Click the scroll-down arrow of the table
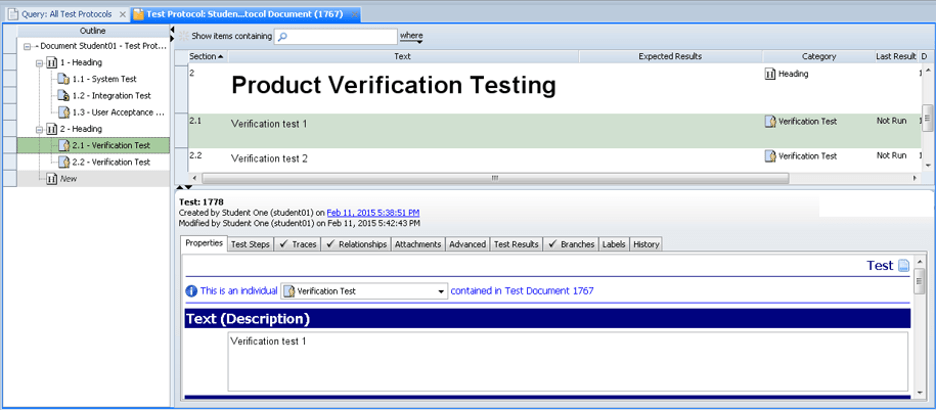This screenshot has height=410, width=936. click(927, 165)
